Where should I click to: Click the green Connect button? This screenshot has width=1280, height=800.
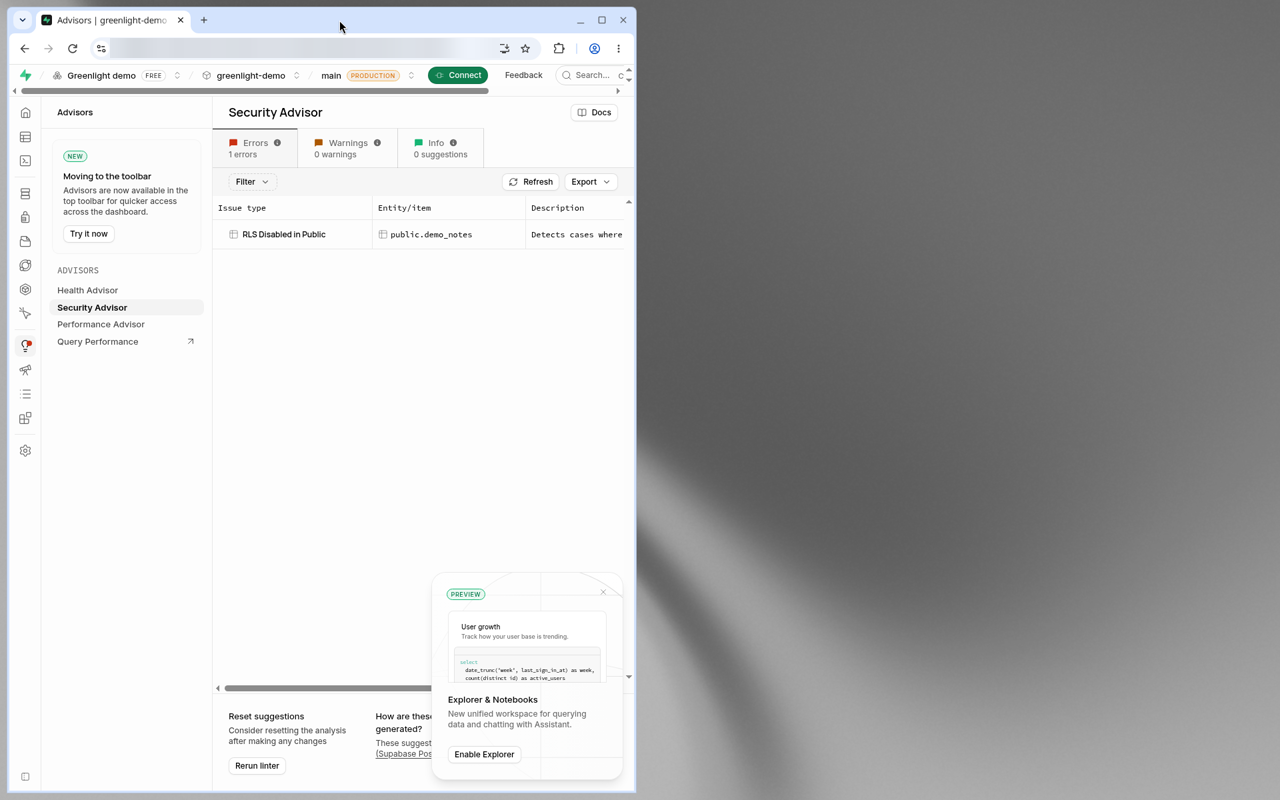[458, 75]
